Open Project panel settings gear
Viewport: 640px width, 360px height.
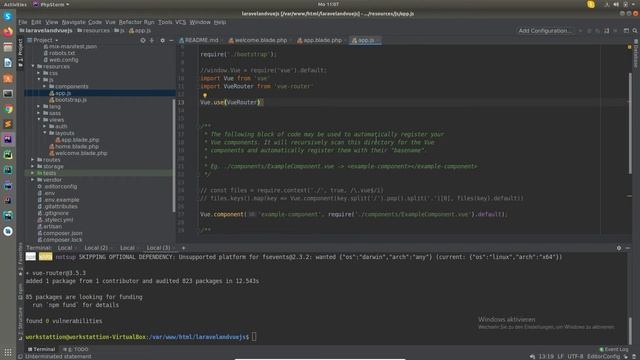[162, 40]
